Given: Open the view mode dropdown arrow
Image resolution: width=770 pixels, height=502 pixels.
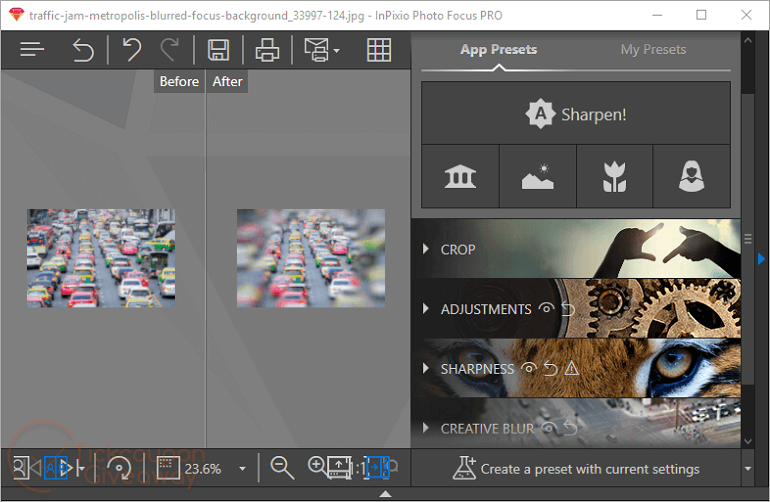Looking at the screenshot, I should [x=81, y=468].
